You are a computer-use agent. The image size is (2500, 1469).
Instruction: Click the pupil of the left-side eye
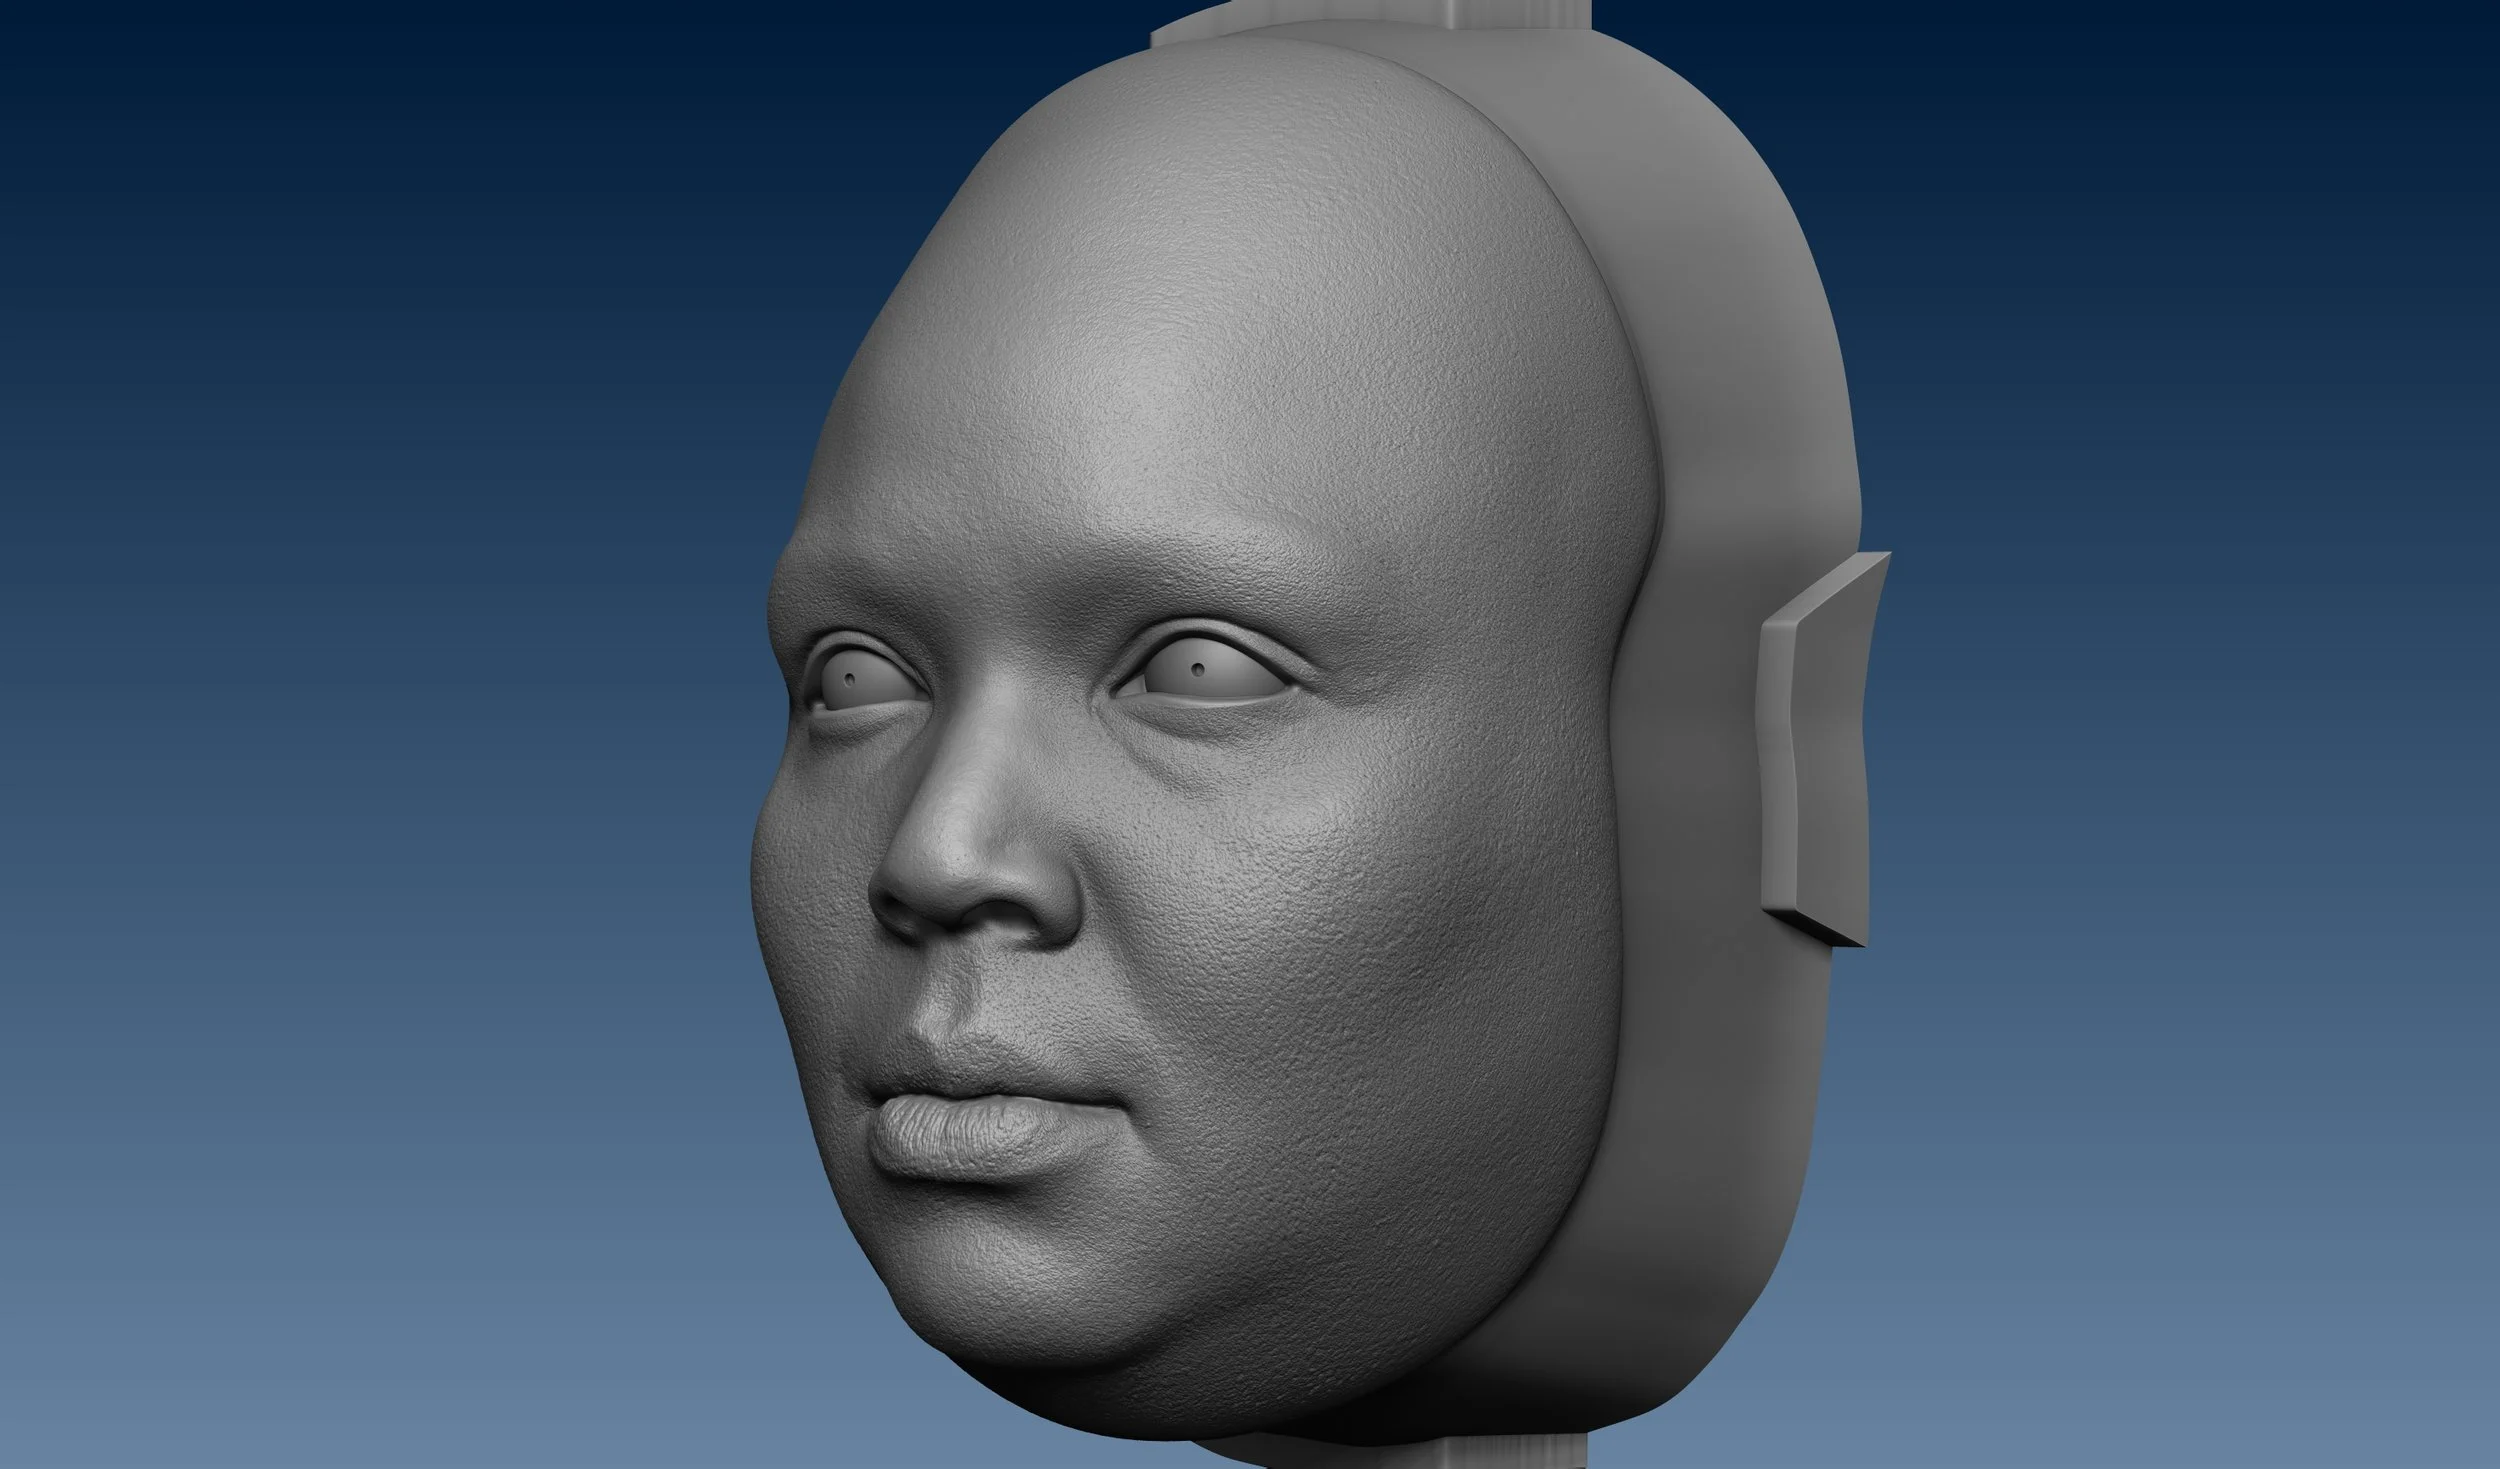tap(850, 679)
